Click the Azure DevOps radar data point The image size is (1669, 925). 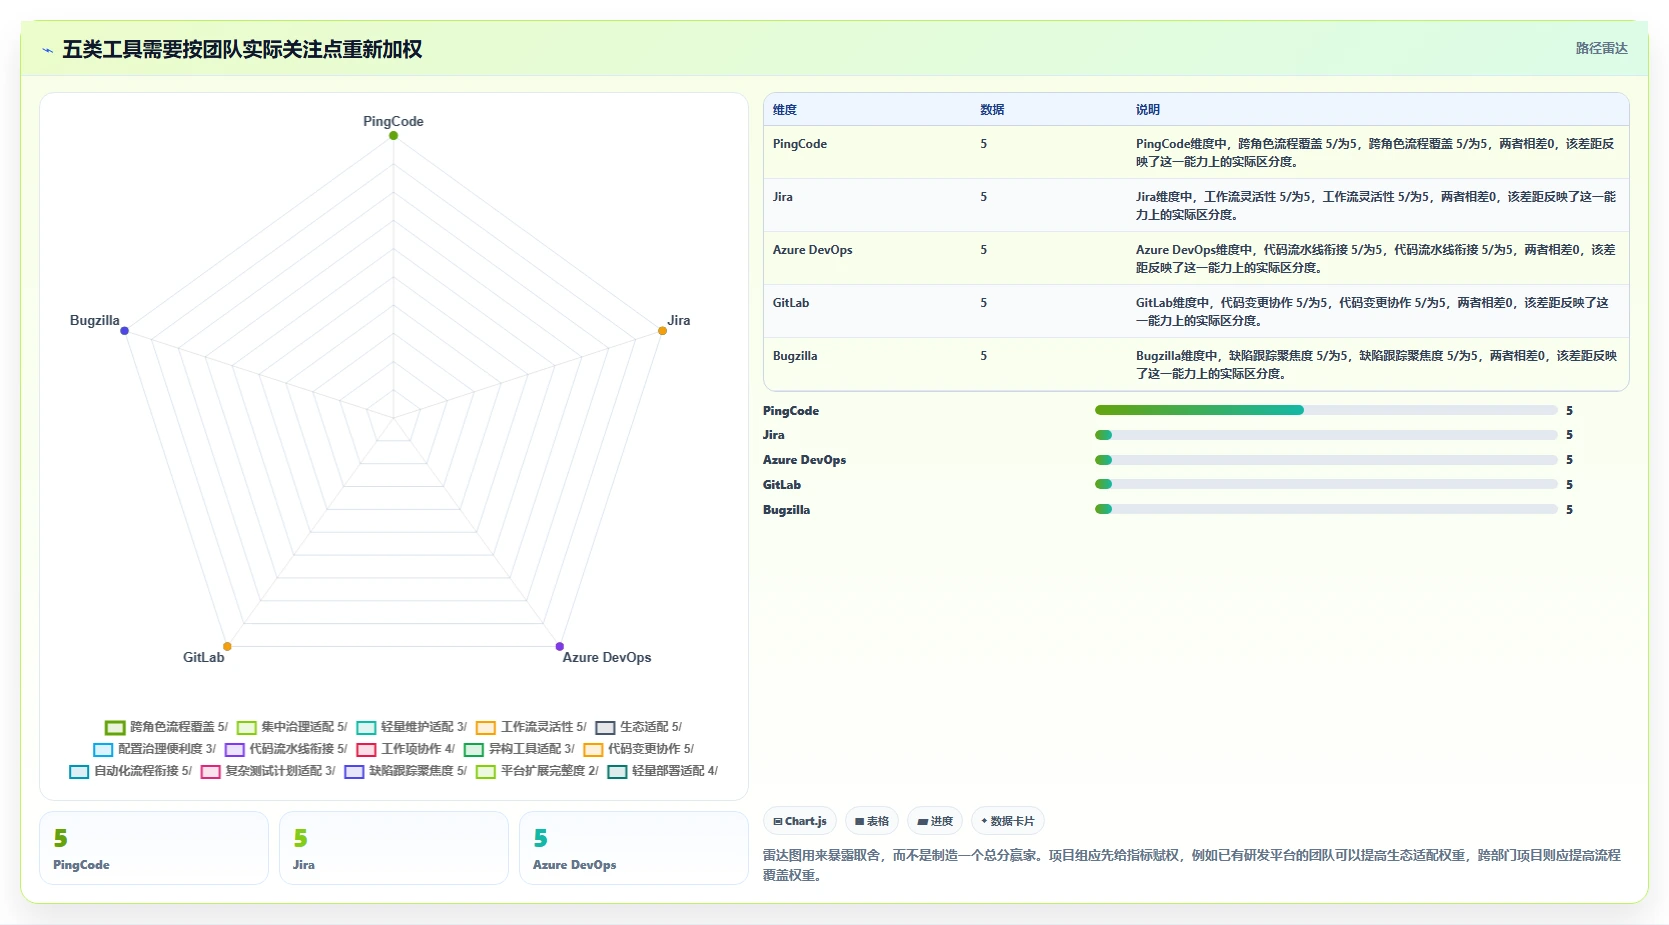tap(559, 646)
